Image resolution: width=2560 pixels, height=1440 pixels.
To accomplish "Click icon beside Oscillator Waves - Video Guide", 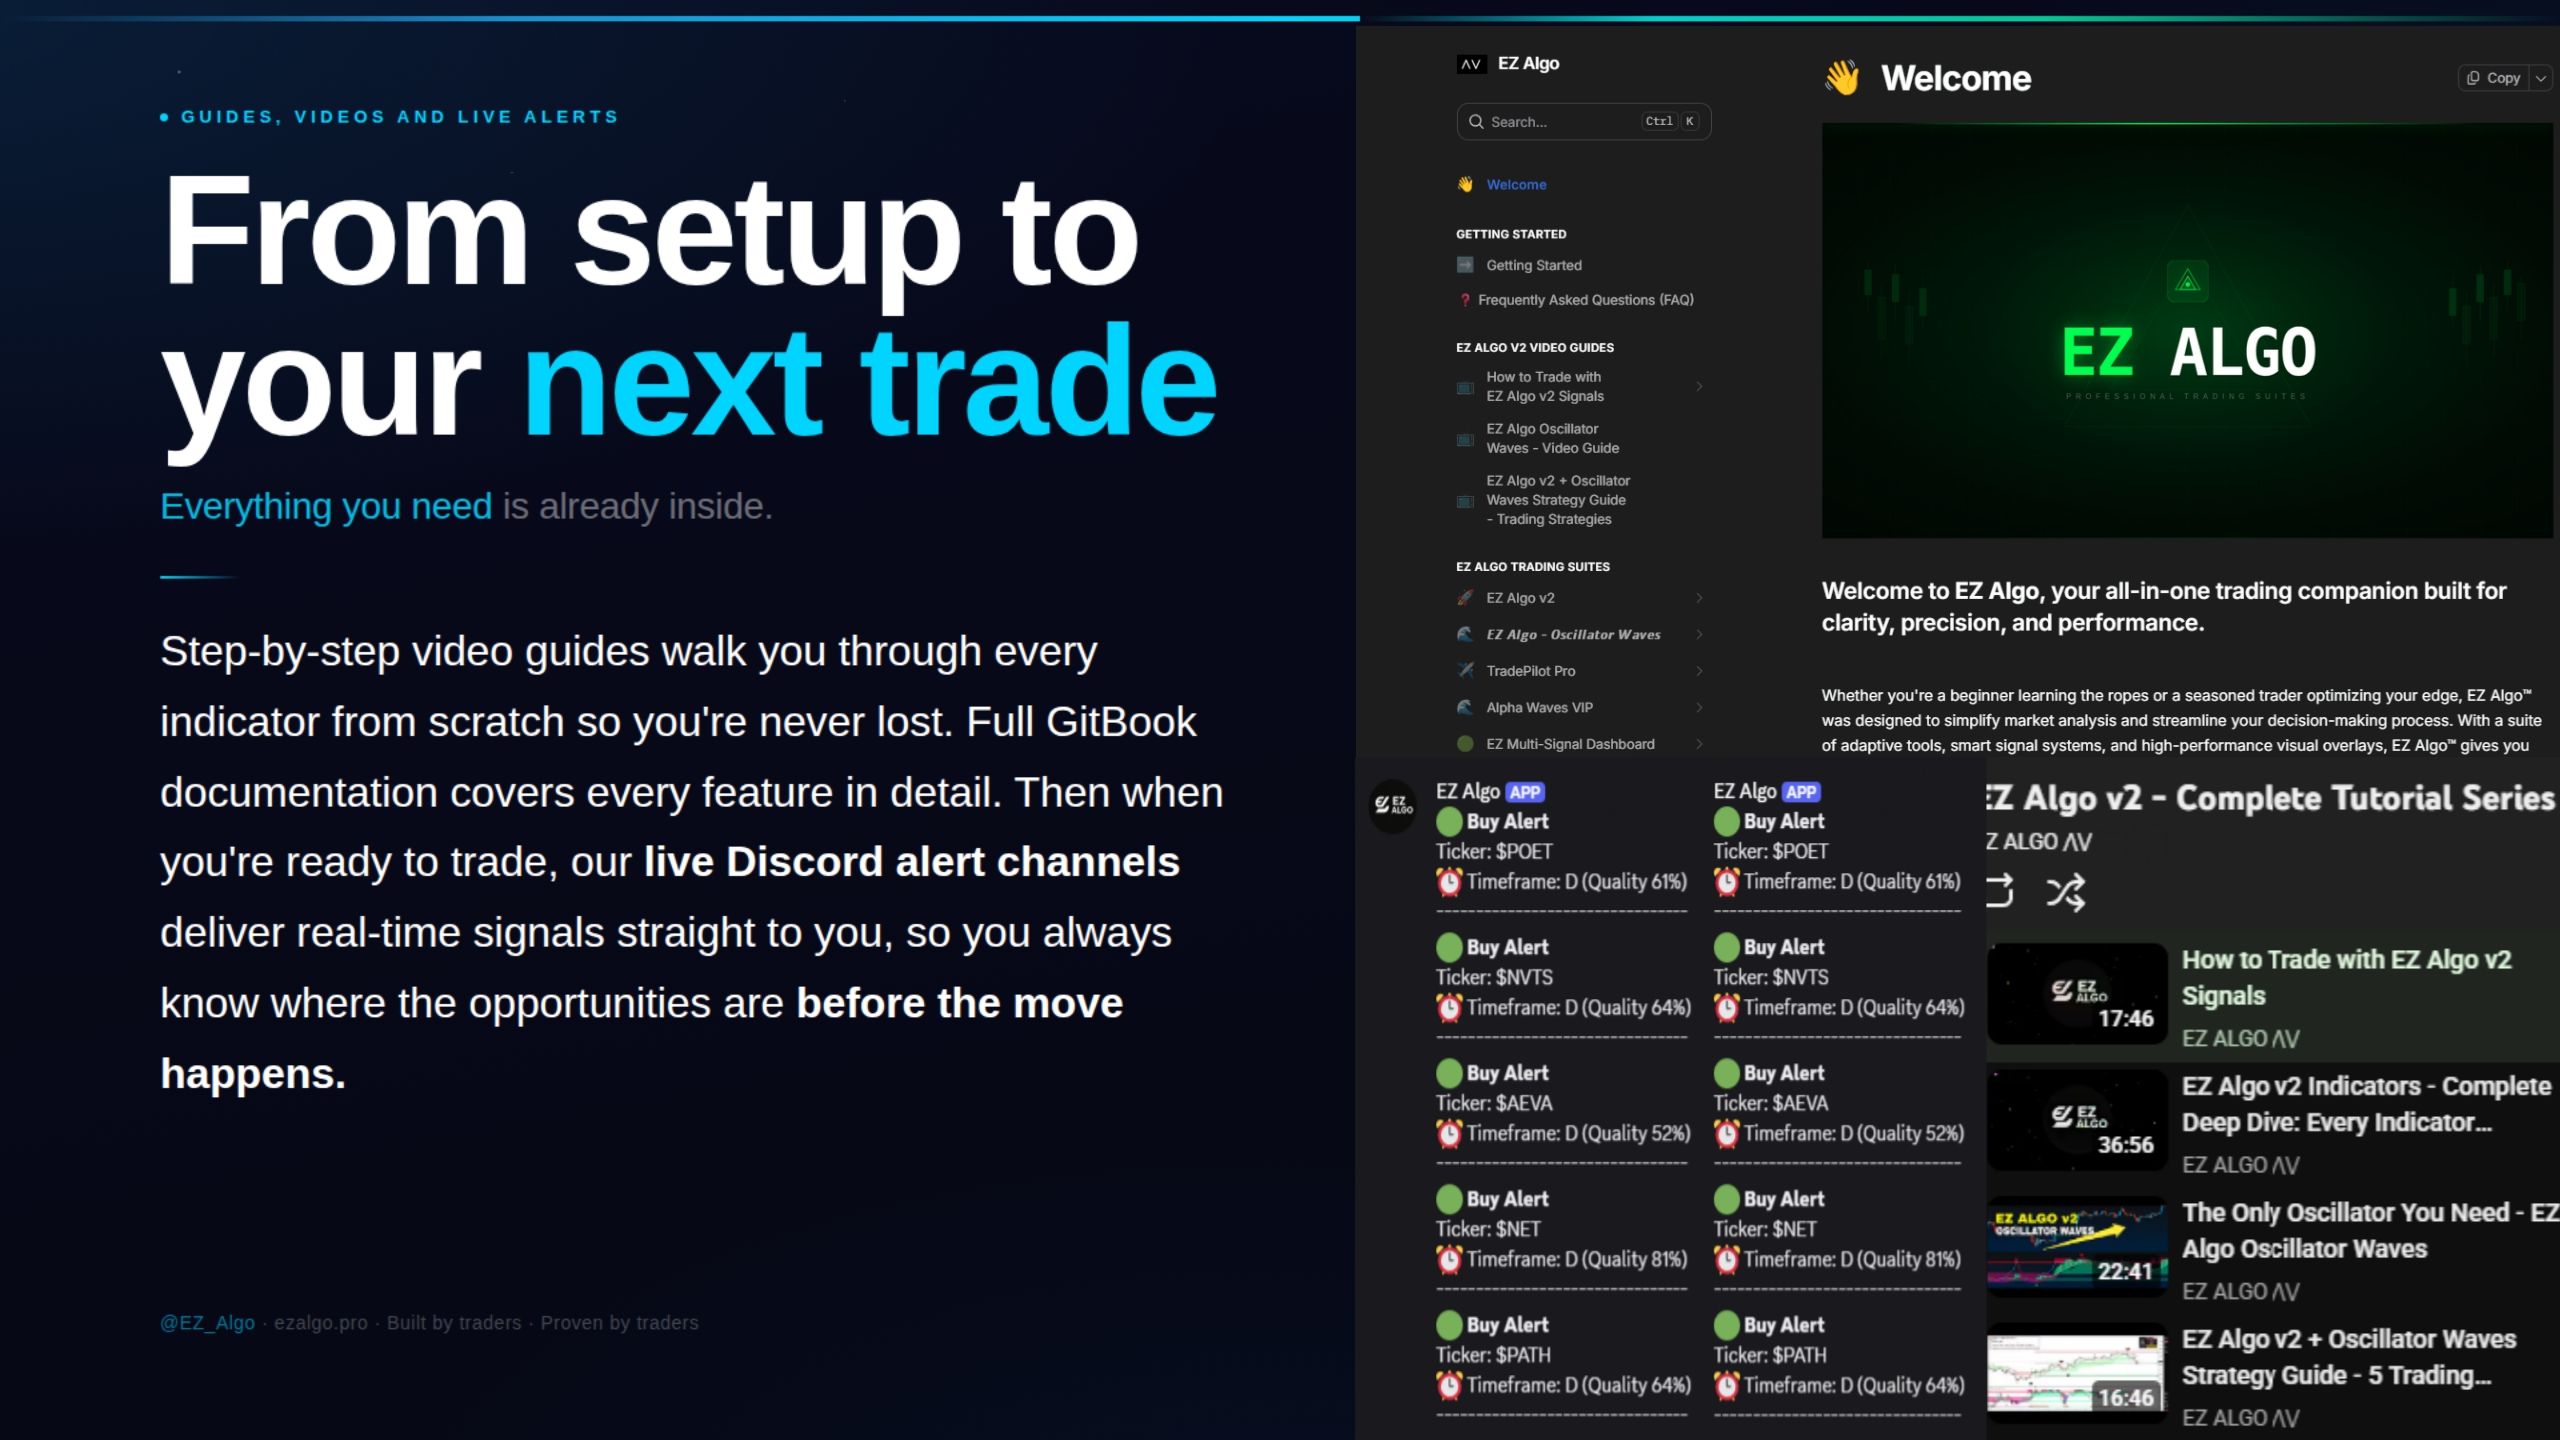I will (1465, 439).
